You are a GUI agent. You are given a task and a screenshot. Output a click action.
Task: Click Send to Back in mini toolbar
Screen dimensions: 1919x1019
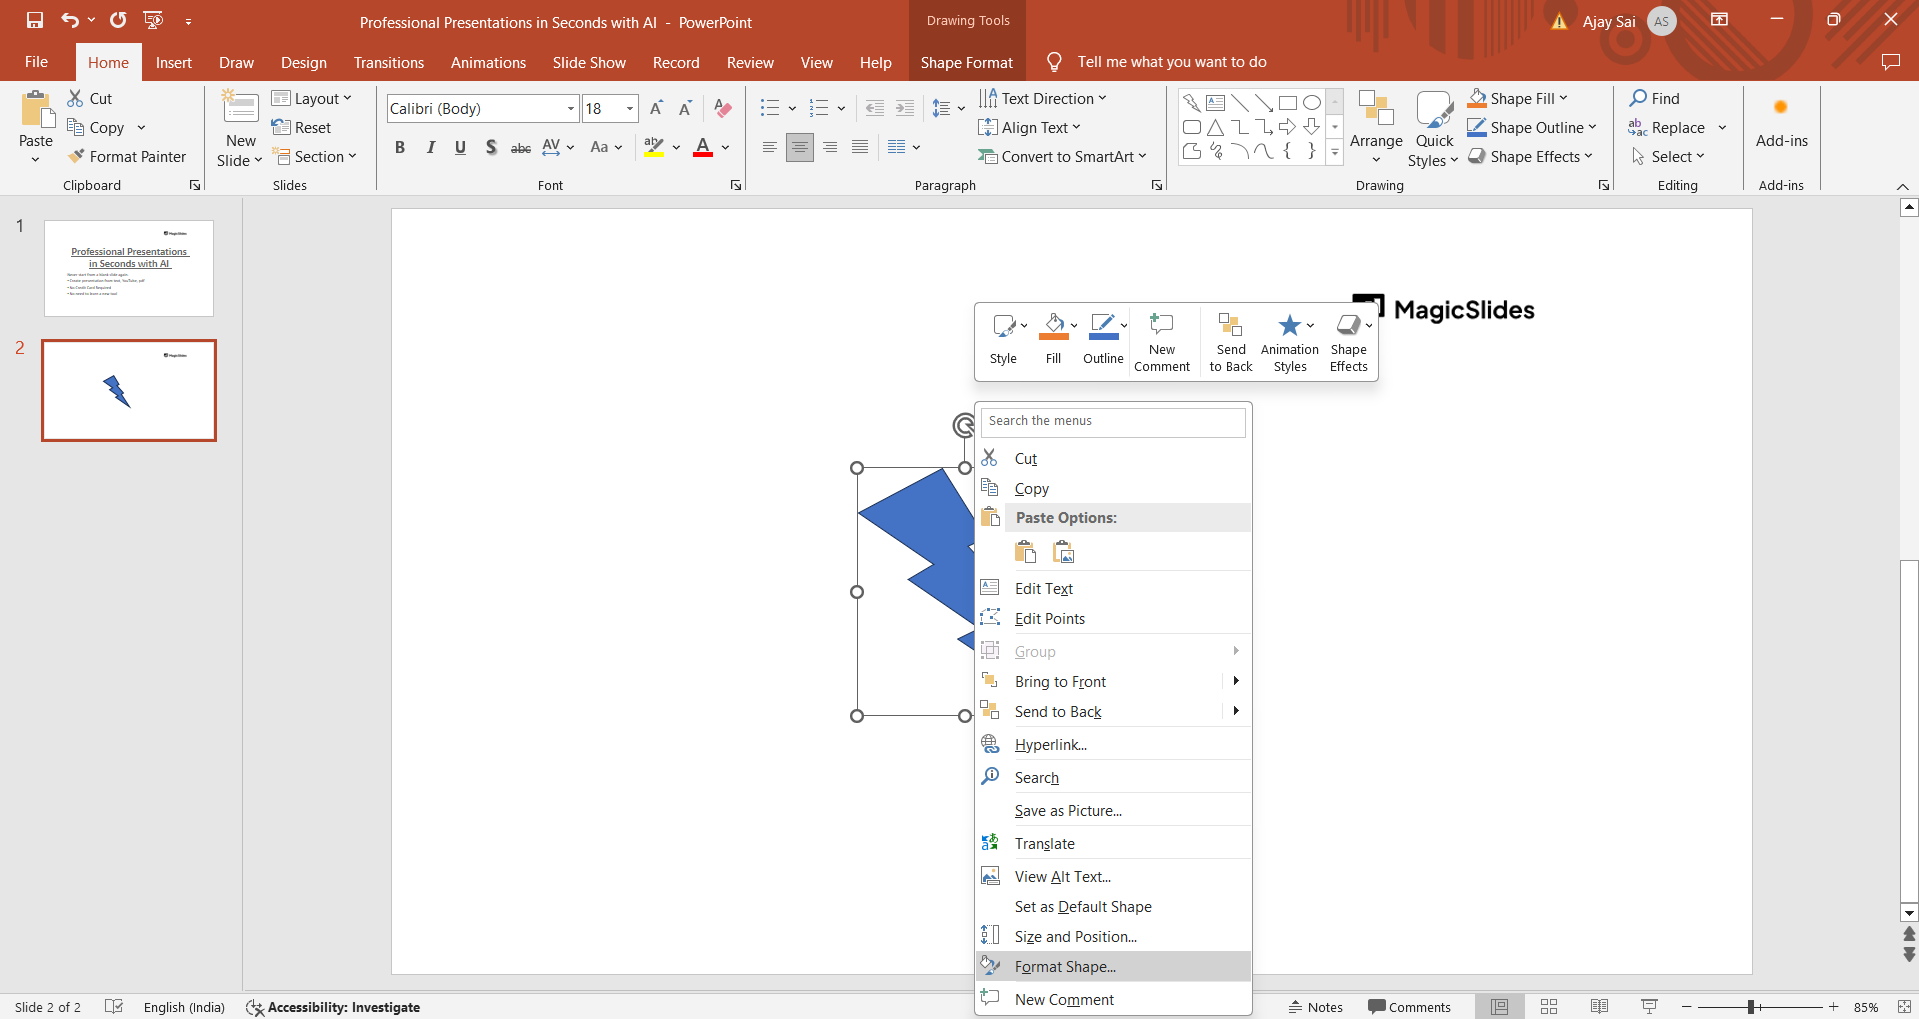1230,342
